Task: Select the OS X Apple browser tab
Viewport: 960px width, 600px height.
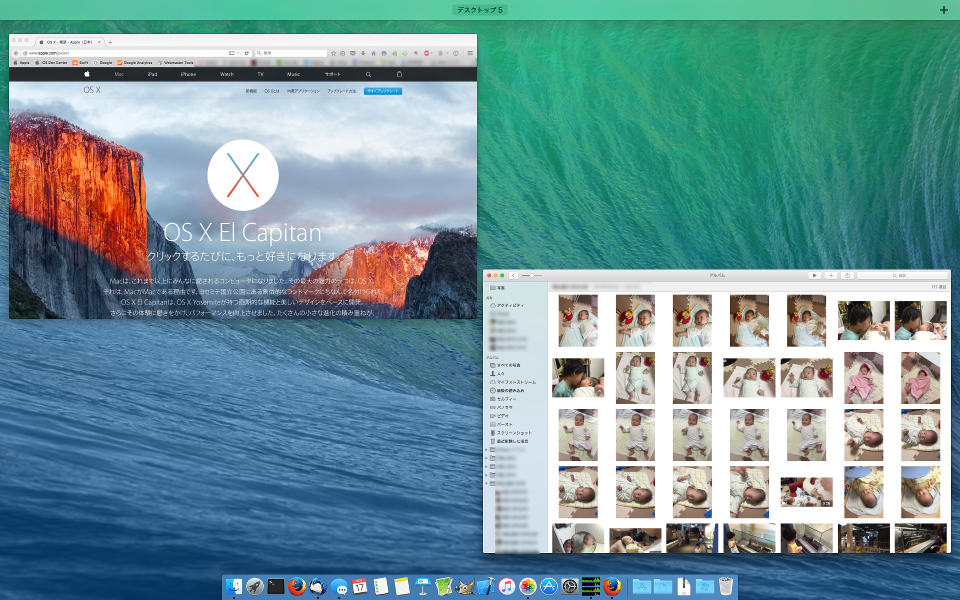Action: click(70, 42)
